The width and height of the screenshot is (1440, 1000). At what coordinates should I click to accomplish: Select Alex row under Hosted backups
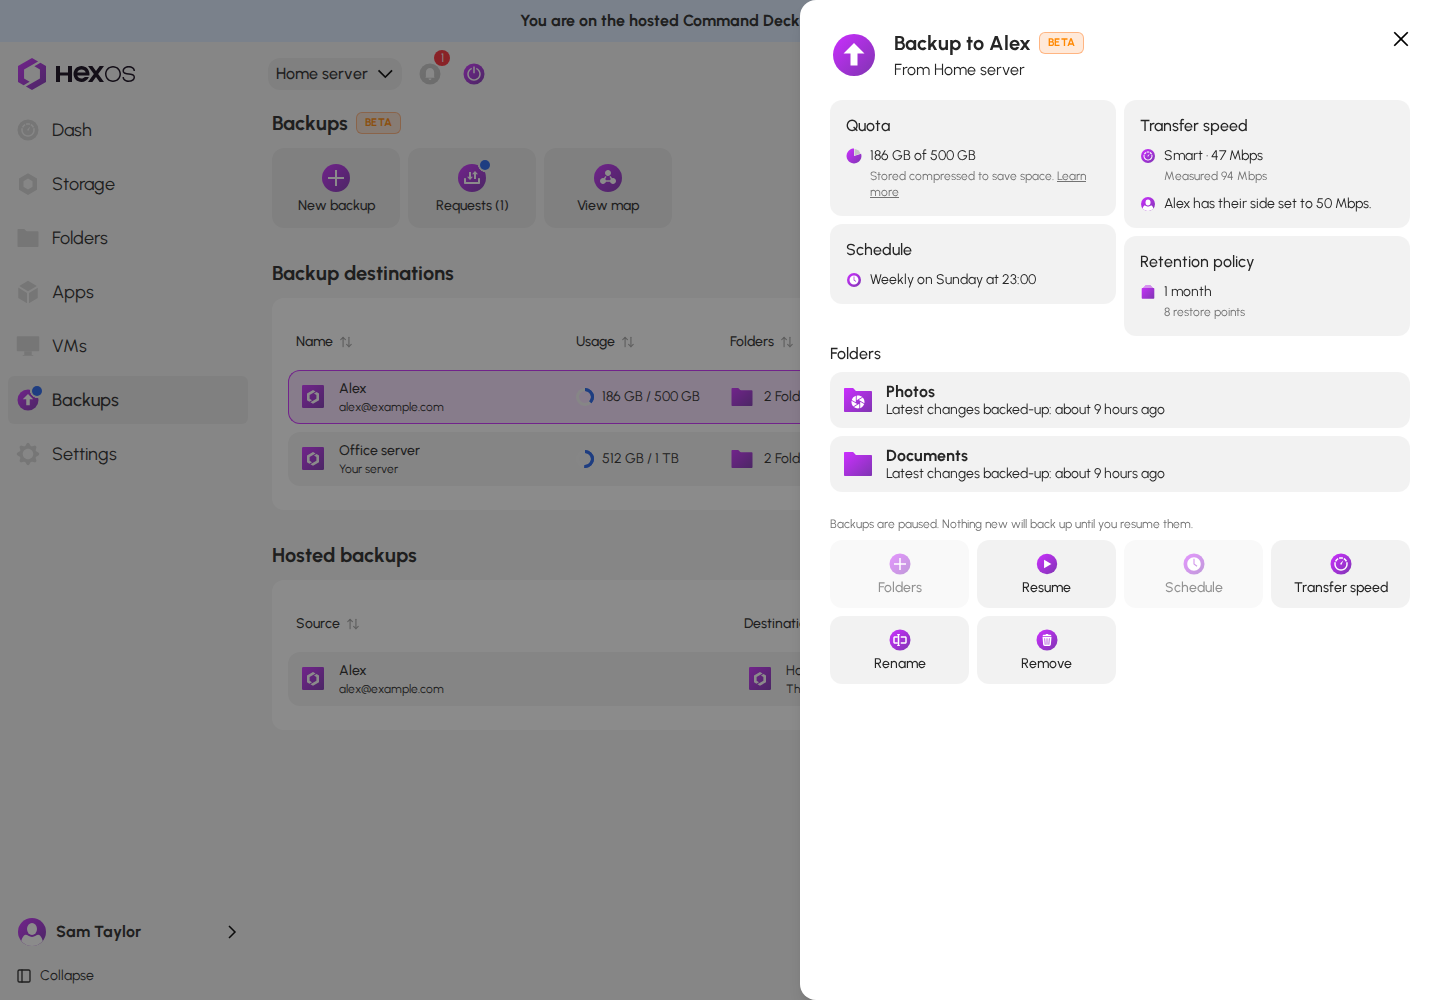(x=544, y=679)
